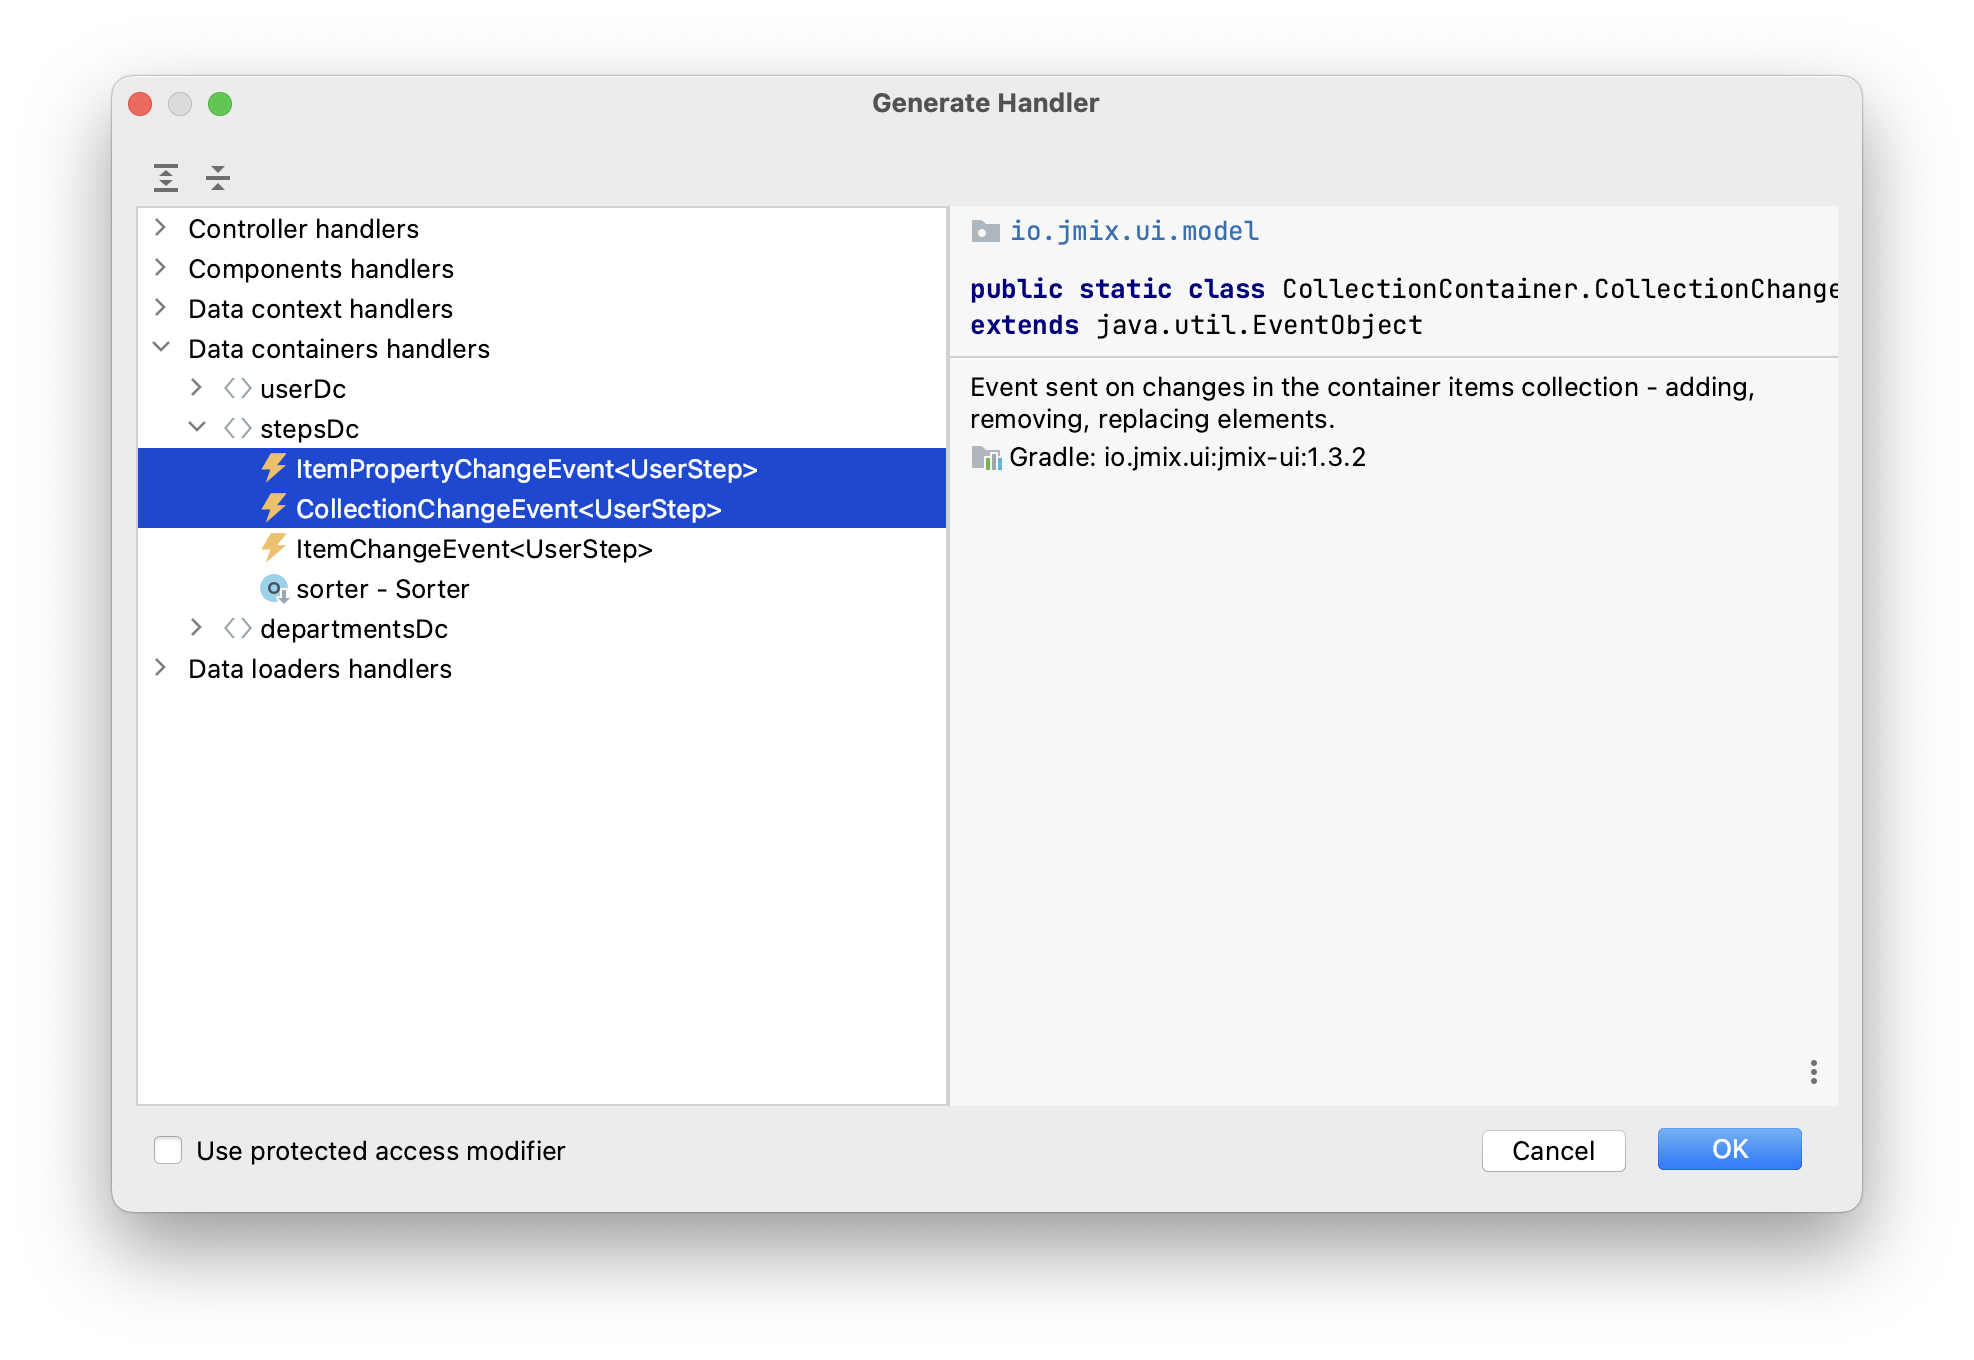Viewport: 1974px width, 1360px height.
Task: Click the Collapse All toolbar icon
Action: pos(218,178)
